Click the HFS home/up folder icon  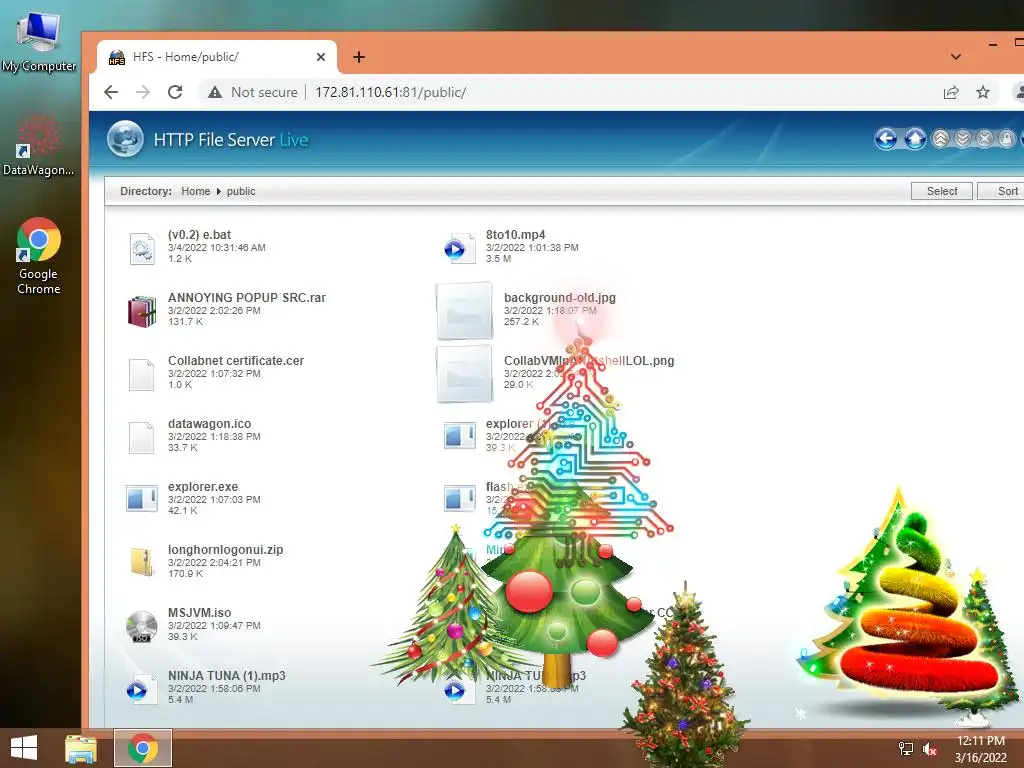pyautogui.click(x=915, y=138)
